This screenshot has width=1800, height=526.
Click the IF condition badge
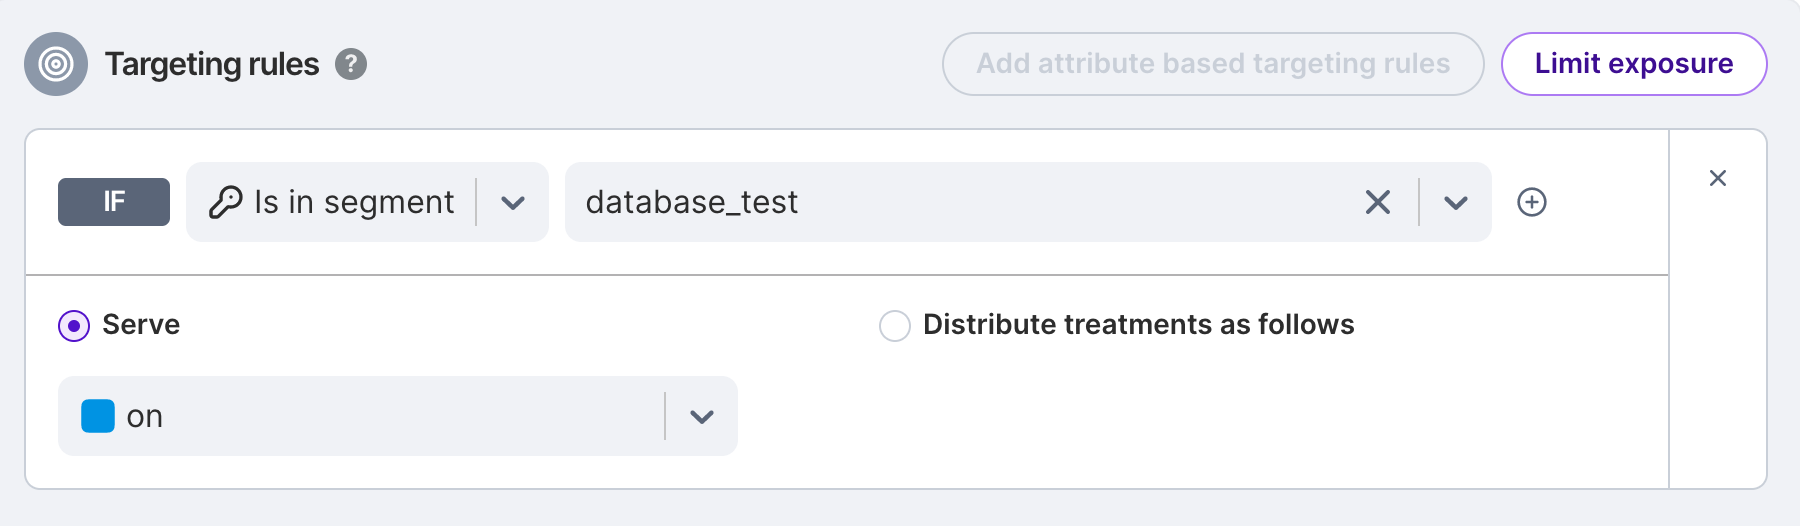click(114, 202)
